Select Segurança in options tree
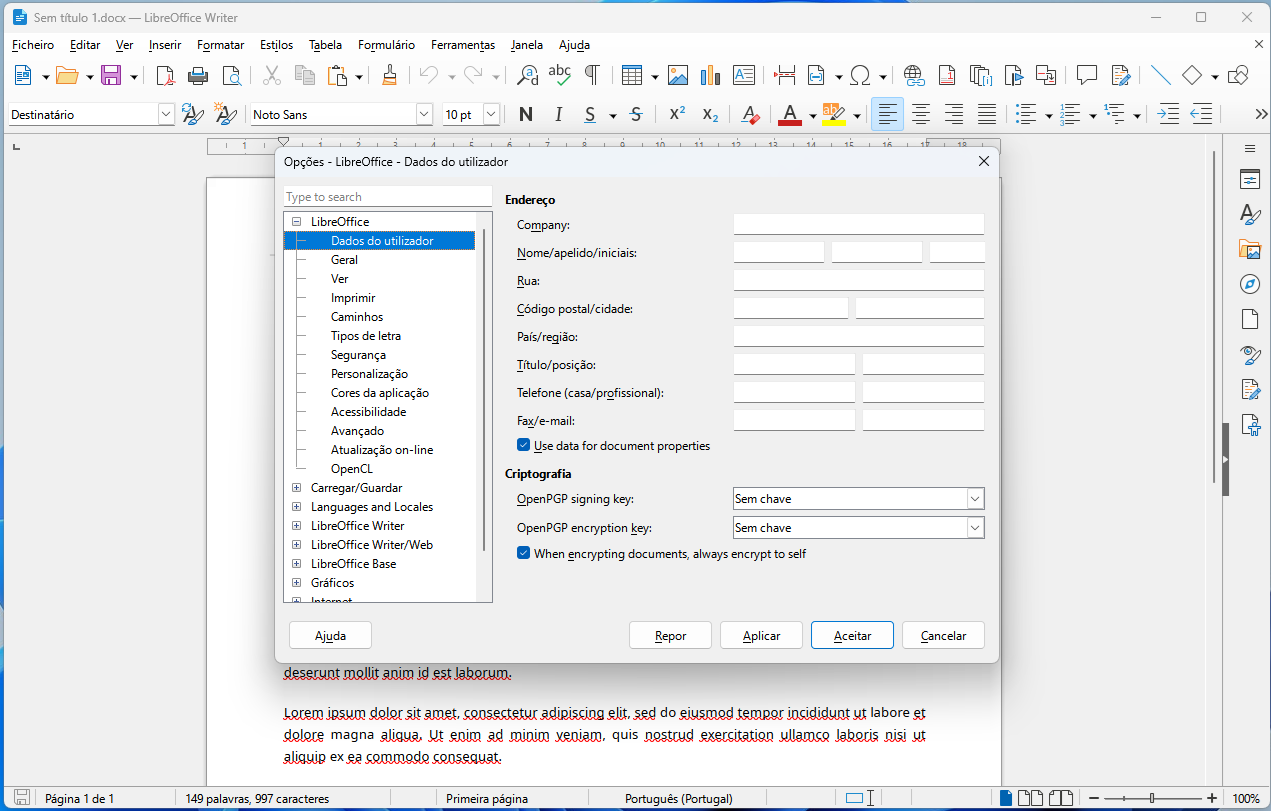Screen dimensions: 1271x811 pyautogui.click(x=358, y=355)
